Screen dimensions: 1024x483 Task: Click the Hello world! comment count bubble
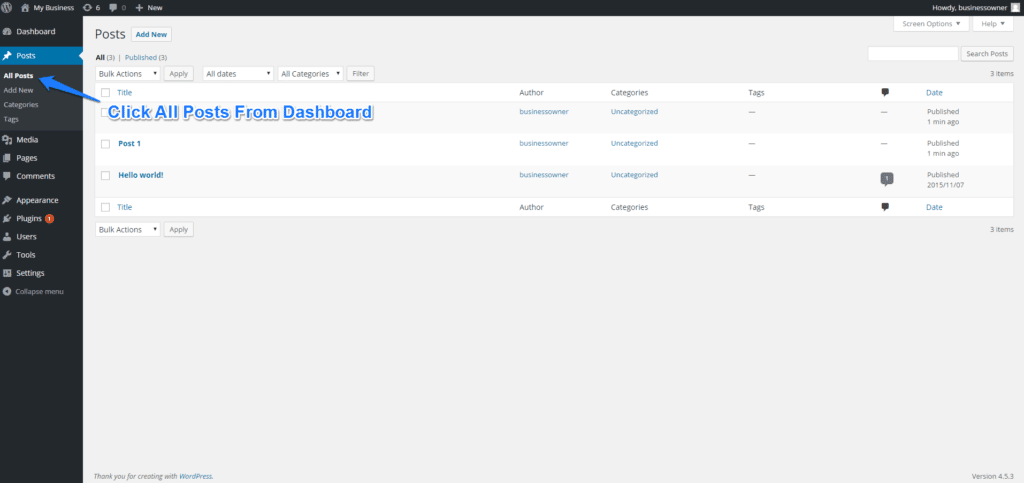click(x=886, y=178)
